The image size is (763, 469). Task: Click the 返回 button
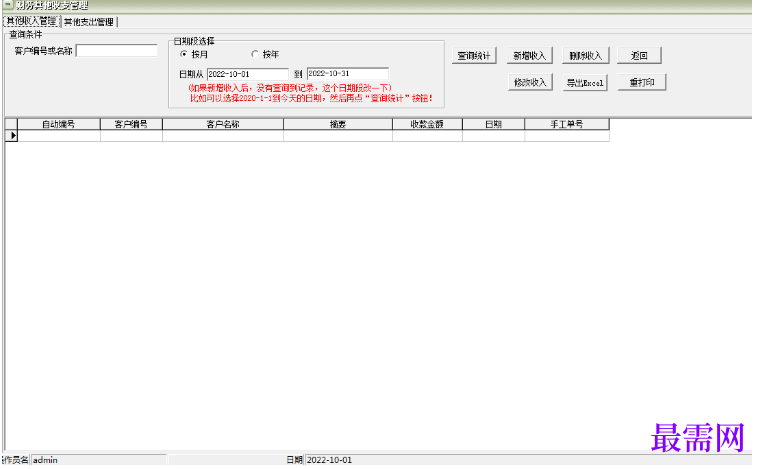pos(639,55)
